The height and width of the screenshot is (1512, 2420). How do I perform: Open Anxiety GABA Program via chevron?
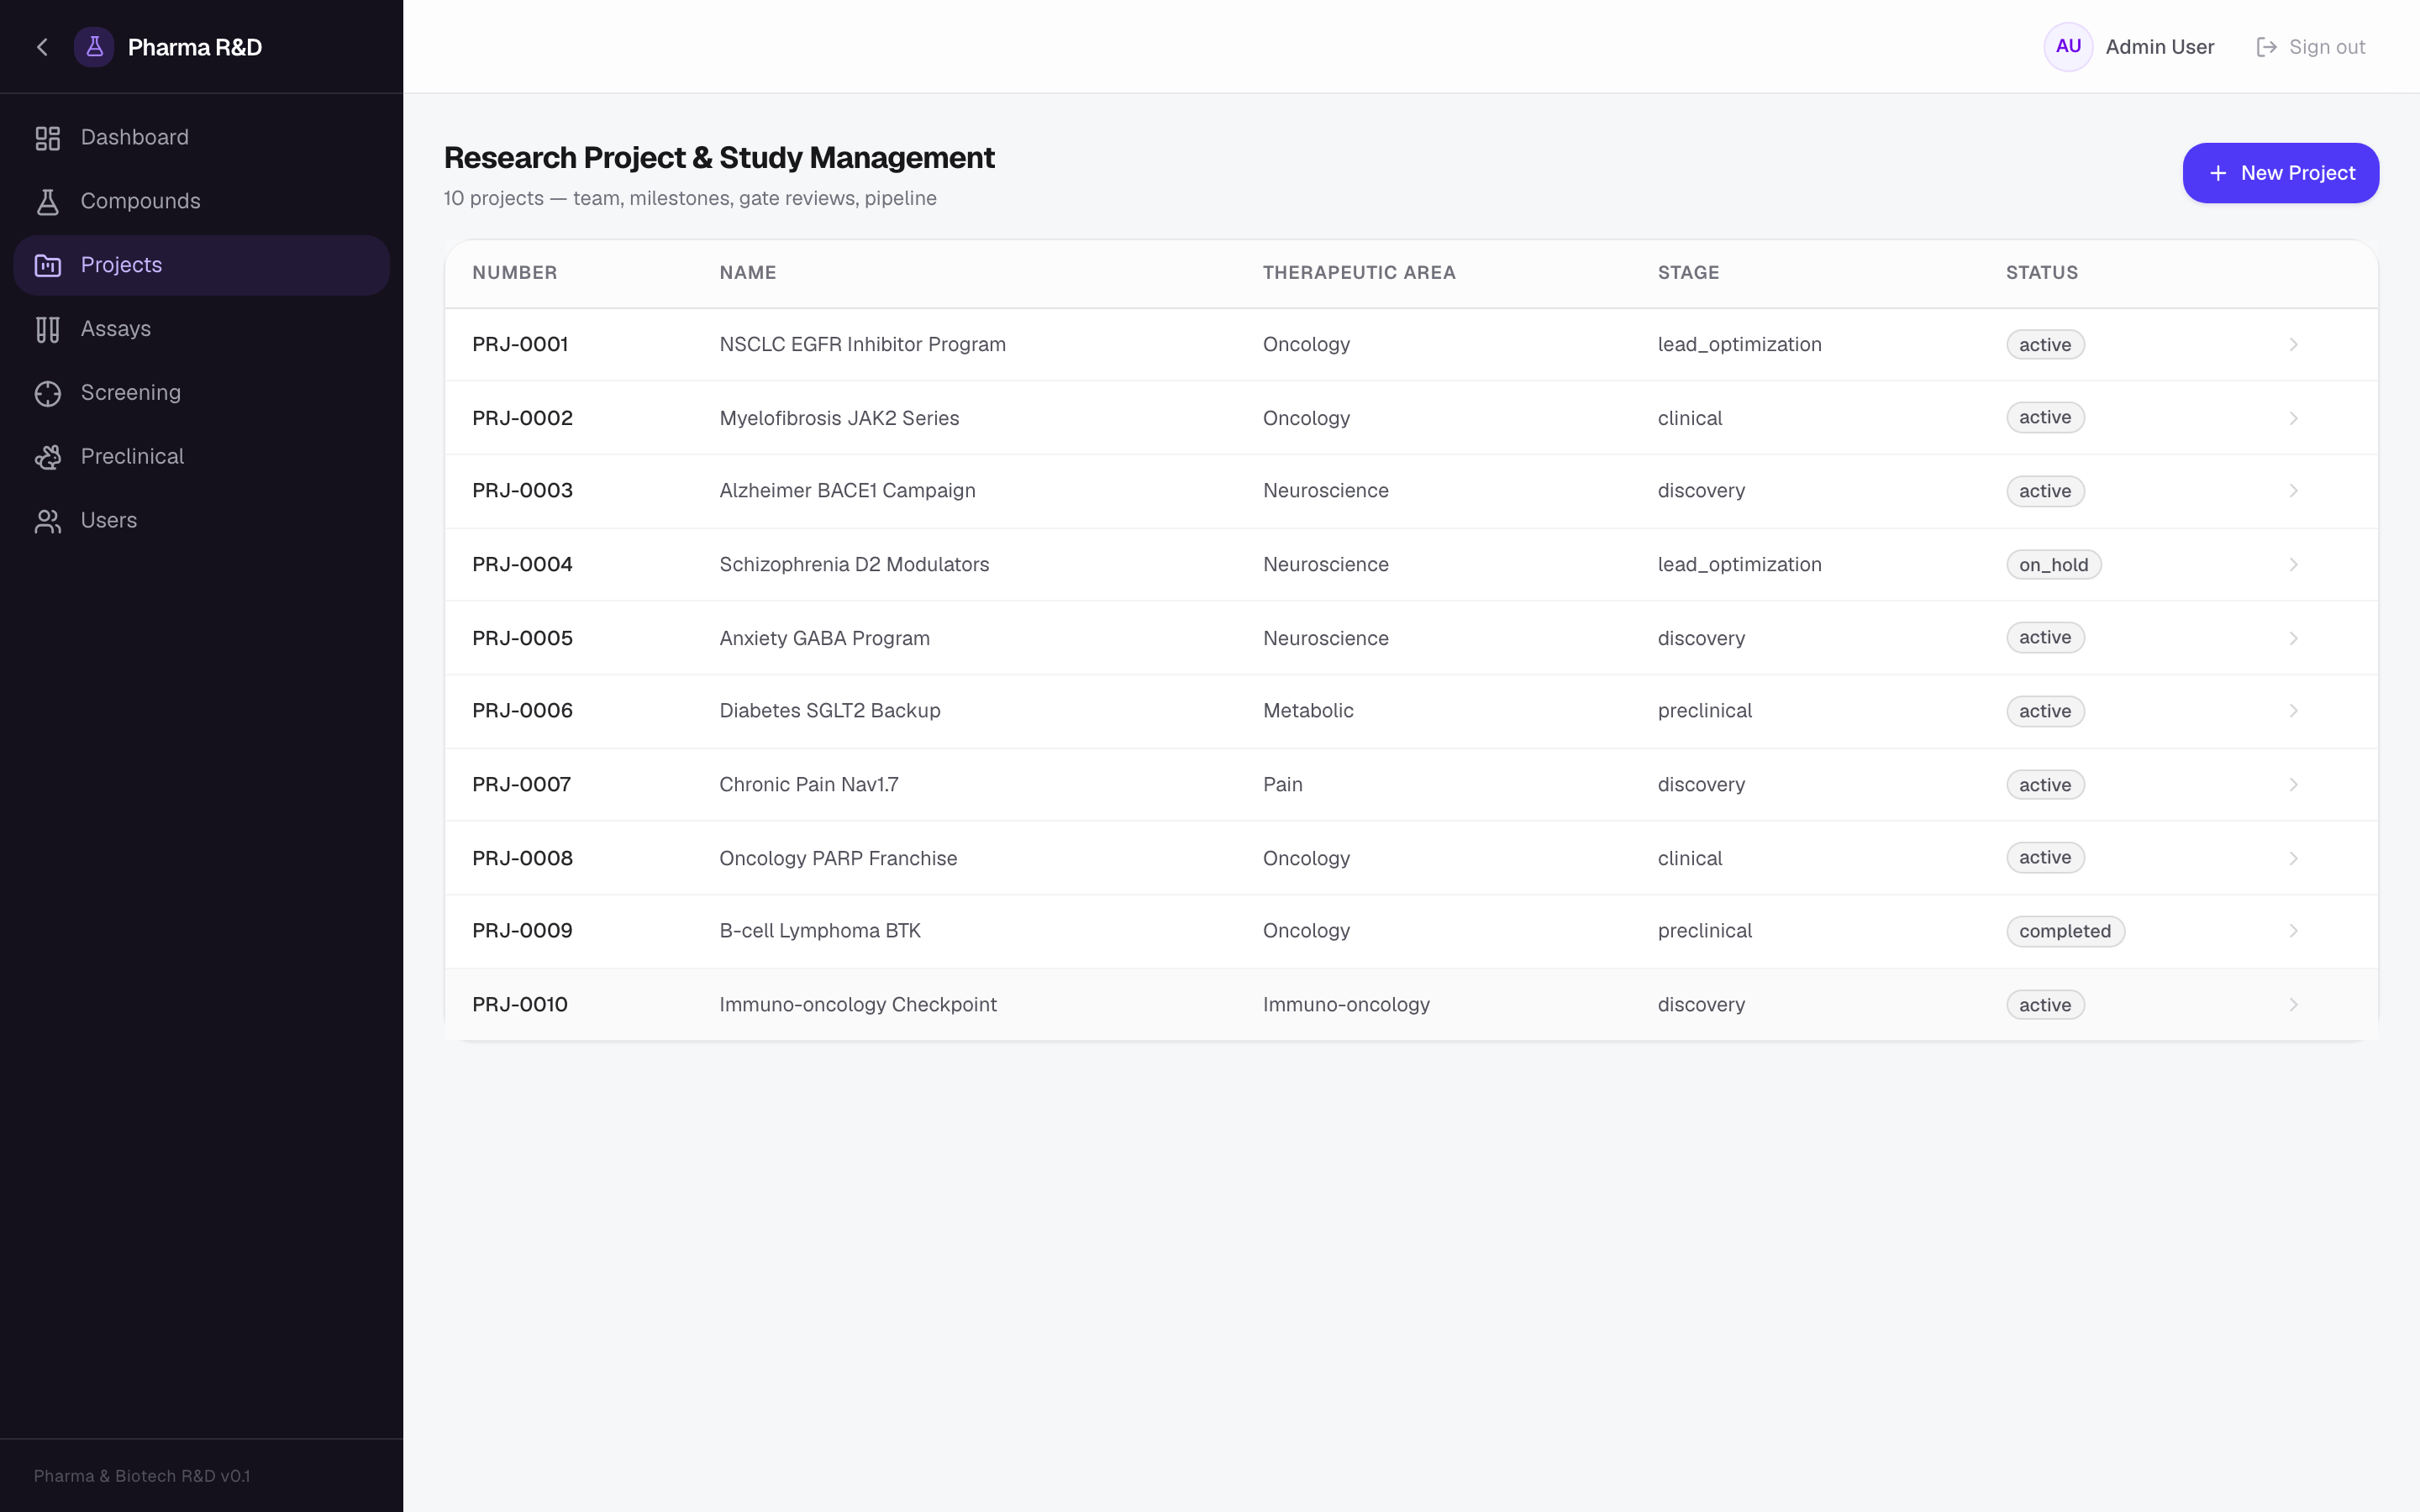(x=2293, y=638)
